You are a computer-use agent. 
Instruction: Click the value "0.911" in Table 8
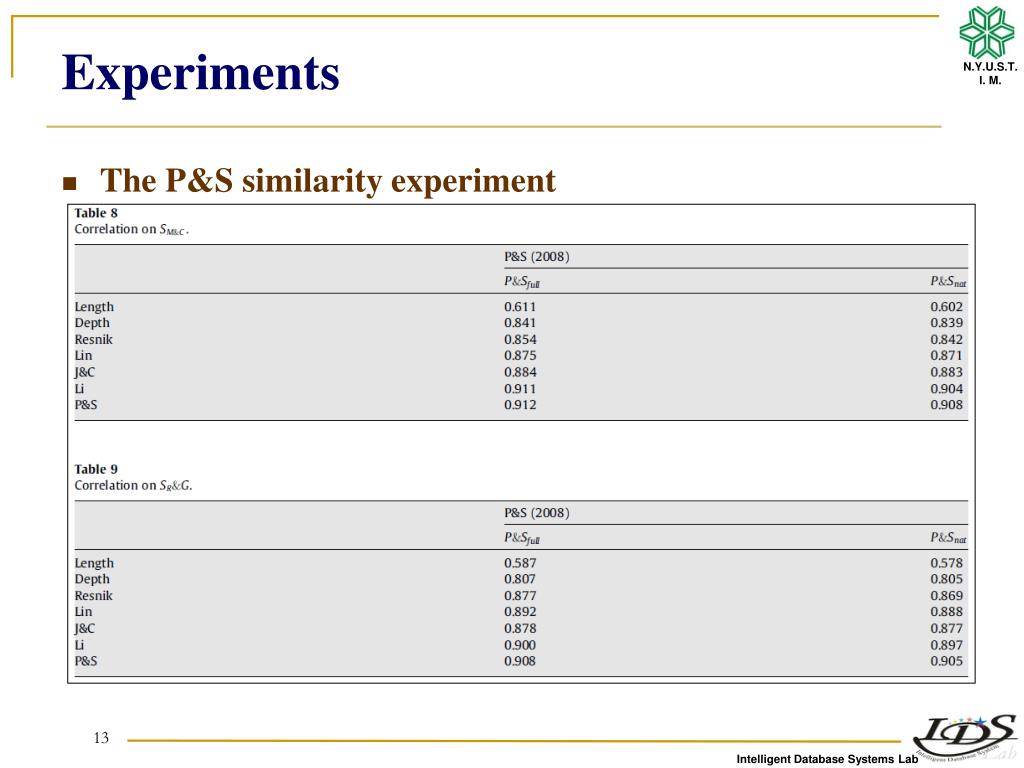pos(520,389)
